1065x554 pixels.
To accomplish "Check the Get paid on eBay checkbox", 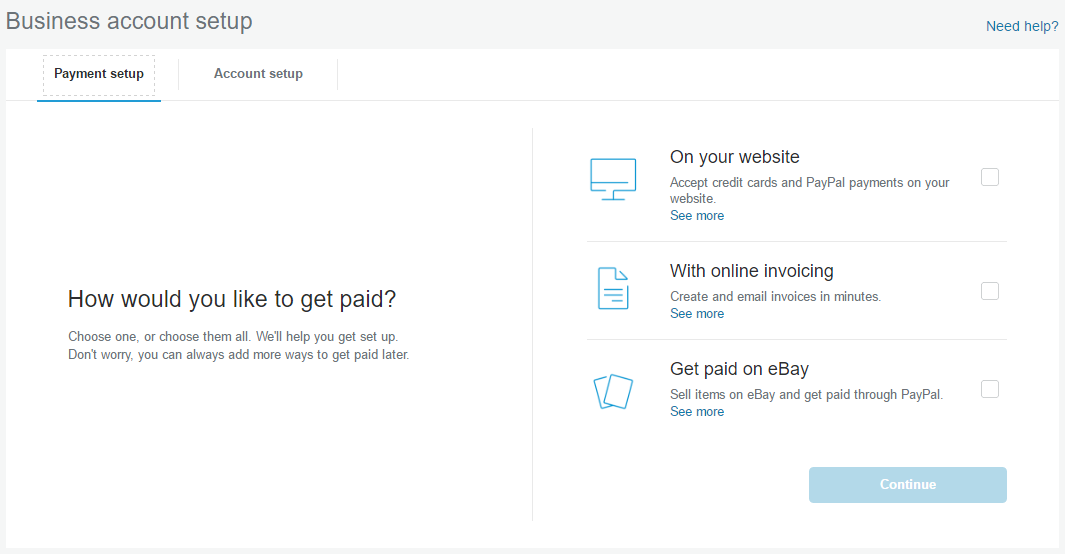I will (990, 389).
